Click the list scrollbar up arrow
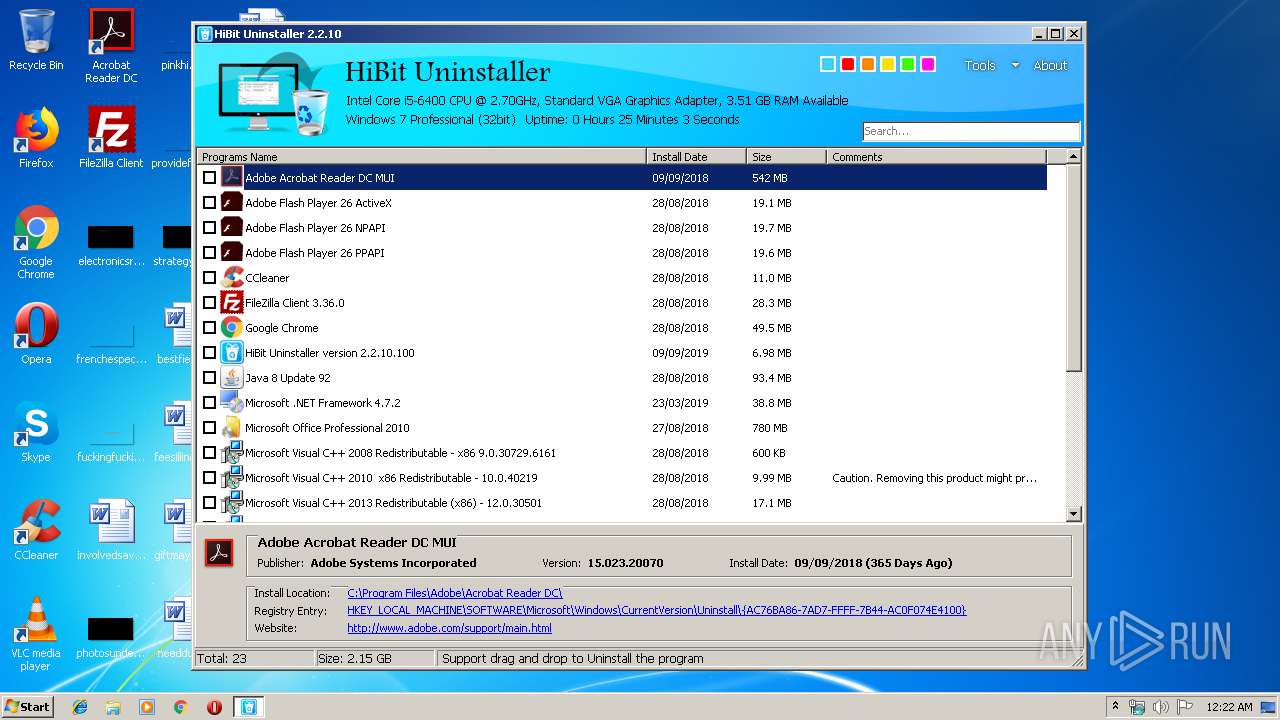The image size is (1280, 720). [1074, 156]
